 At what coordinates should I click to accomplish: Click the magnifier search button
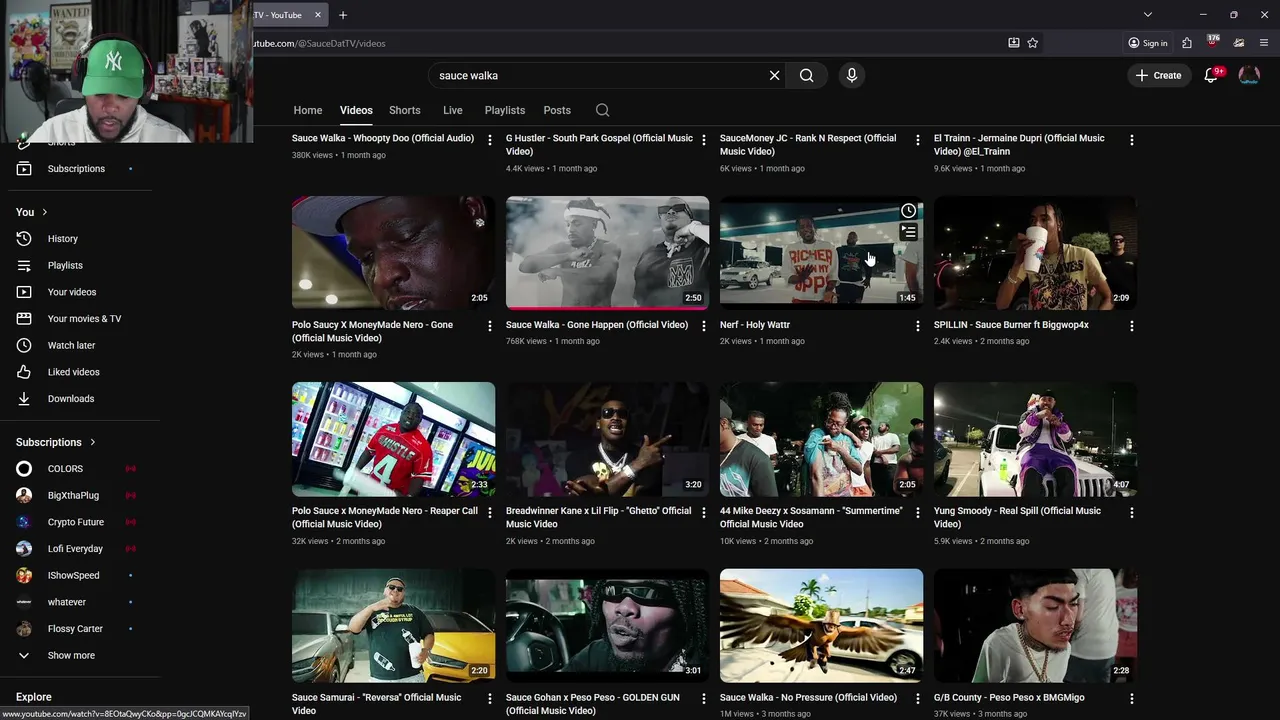(x=806, y=75)
